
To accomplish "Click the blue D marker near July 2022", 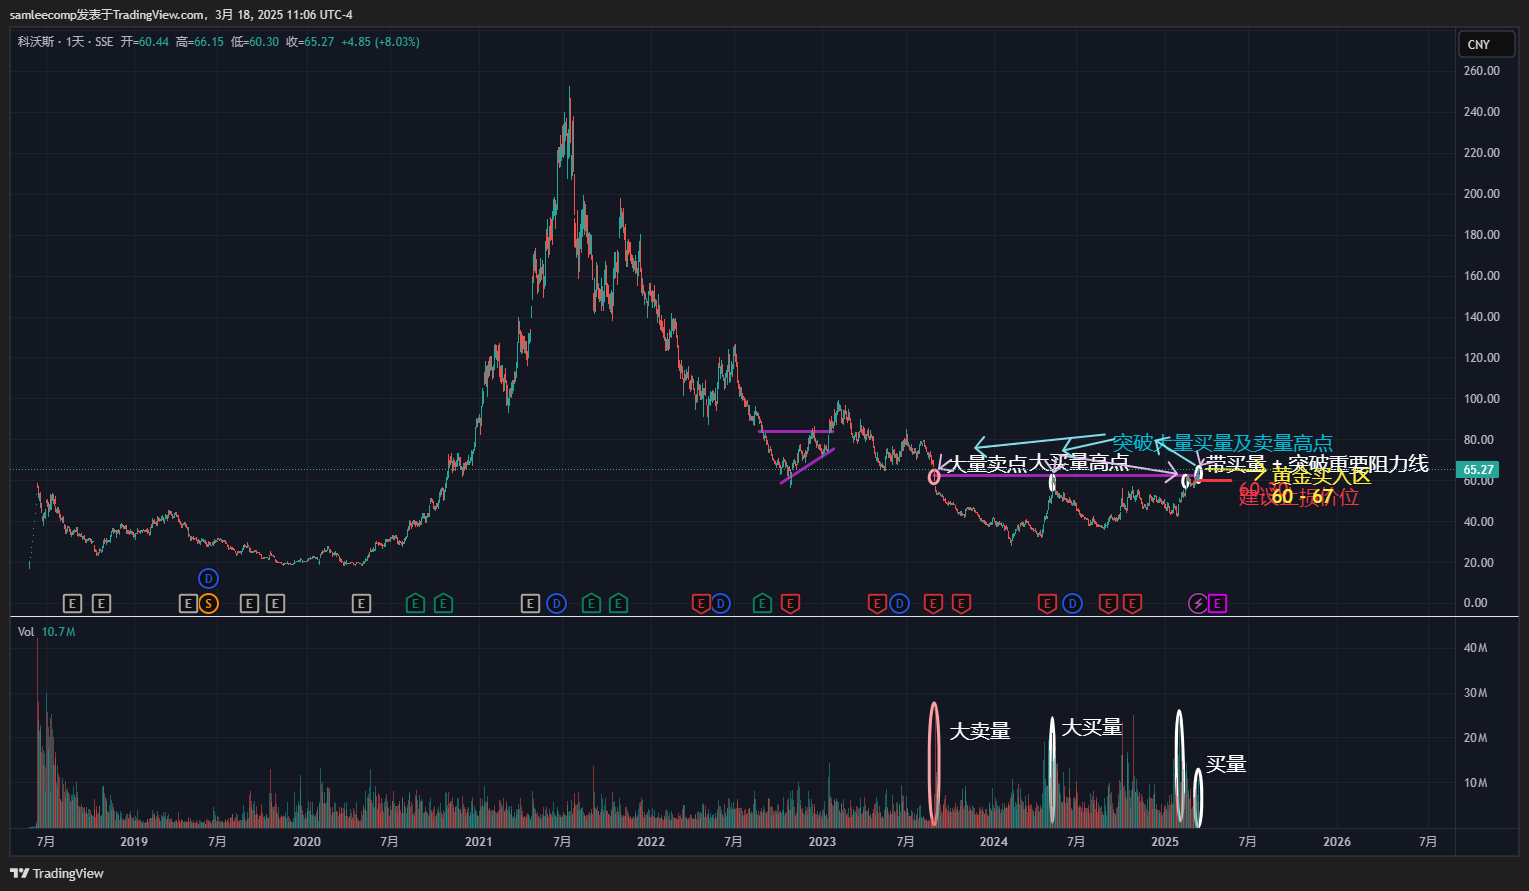I will (720, 603).
